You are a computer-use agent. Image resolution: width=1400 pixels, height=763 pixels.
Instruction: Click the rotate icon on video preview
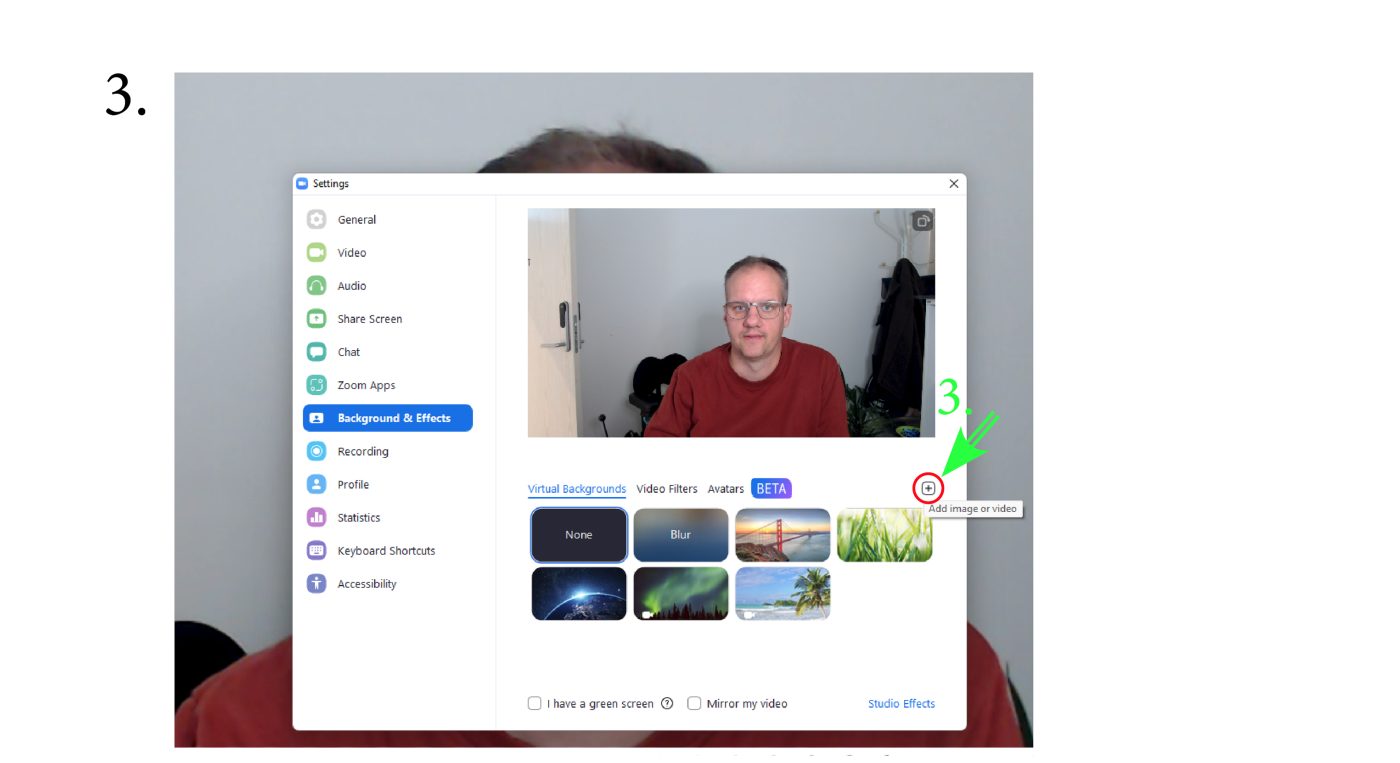922,221
